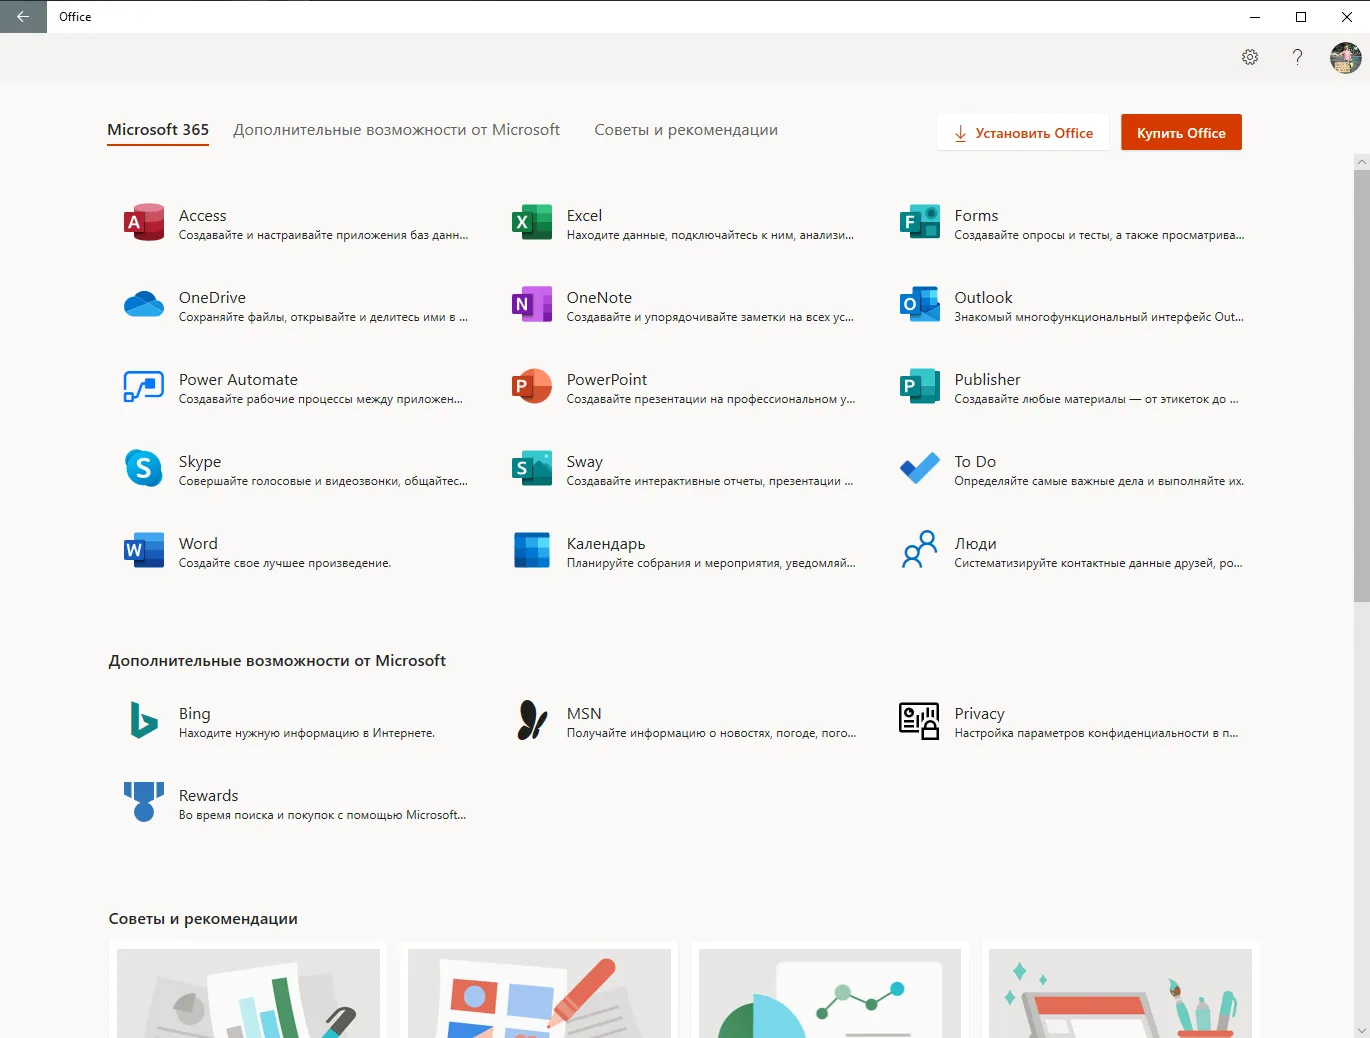Open the Publisher icon
The height and width of the screenshot is (1038, 1370).
(x=920, y=386)
